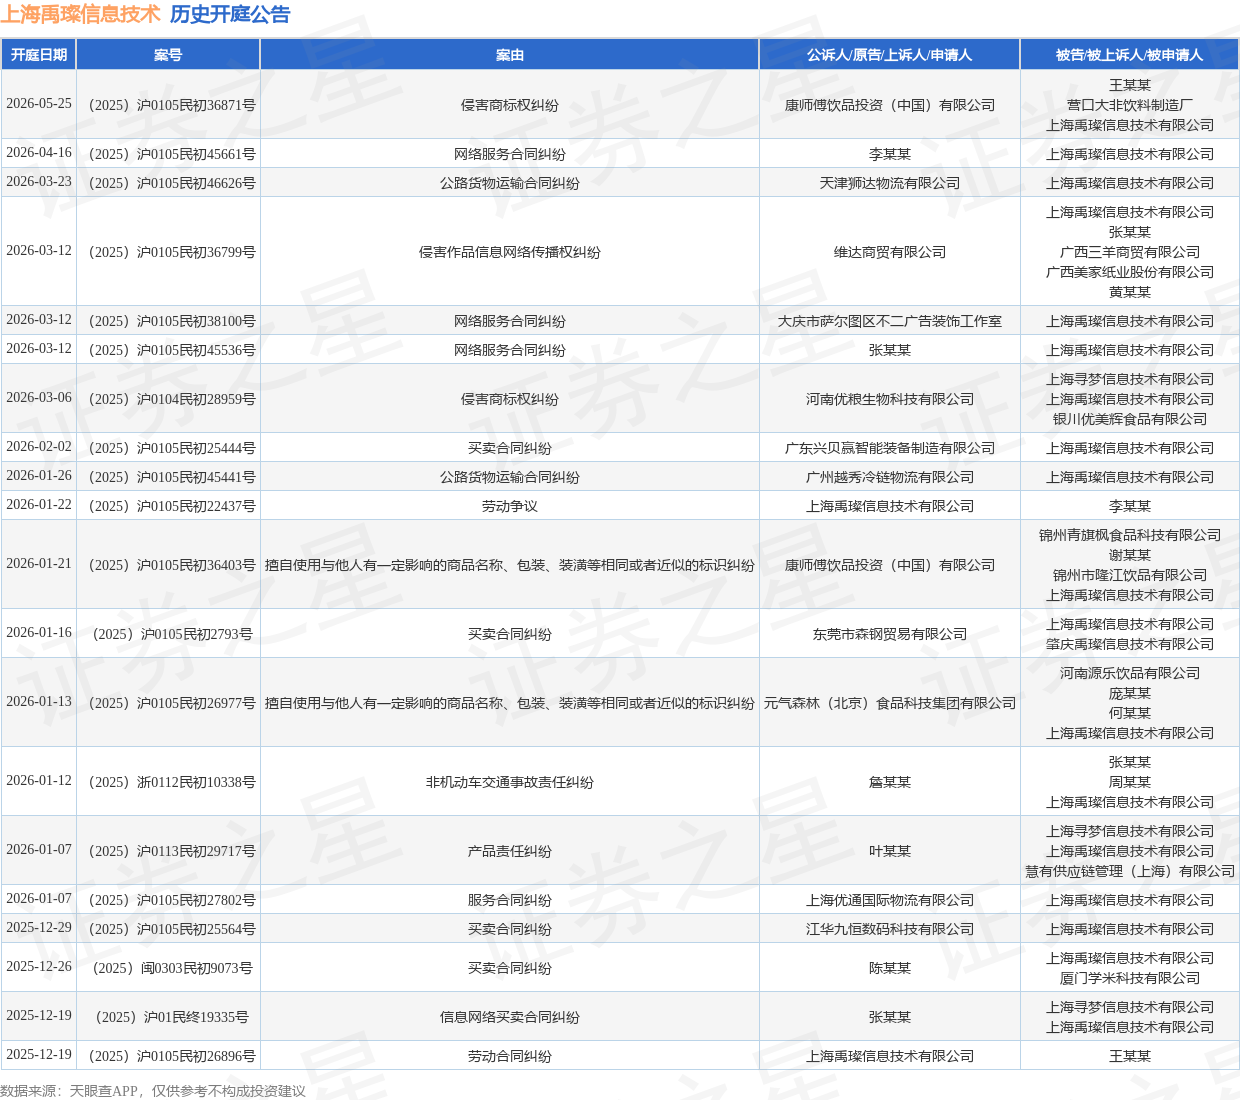Click plaintiff 广东兴贝赢智能装备制造有限公司
The height and width of the screenshot is (1100, 1240).
(890, 448)
